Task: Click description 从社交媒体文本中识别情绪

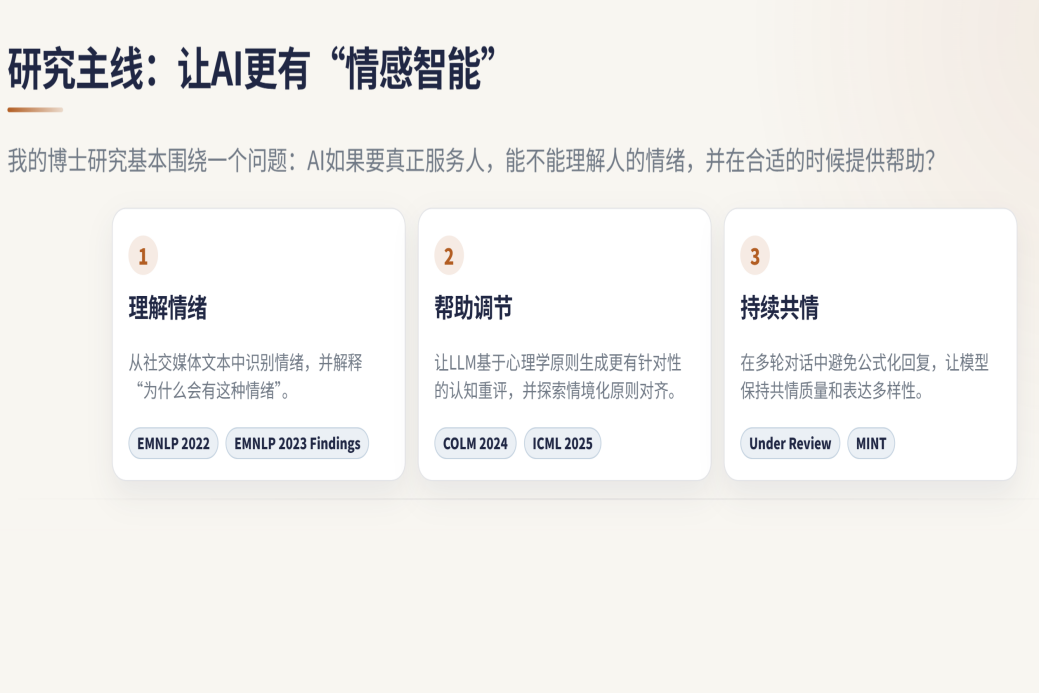Action: pos(246,376)
